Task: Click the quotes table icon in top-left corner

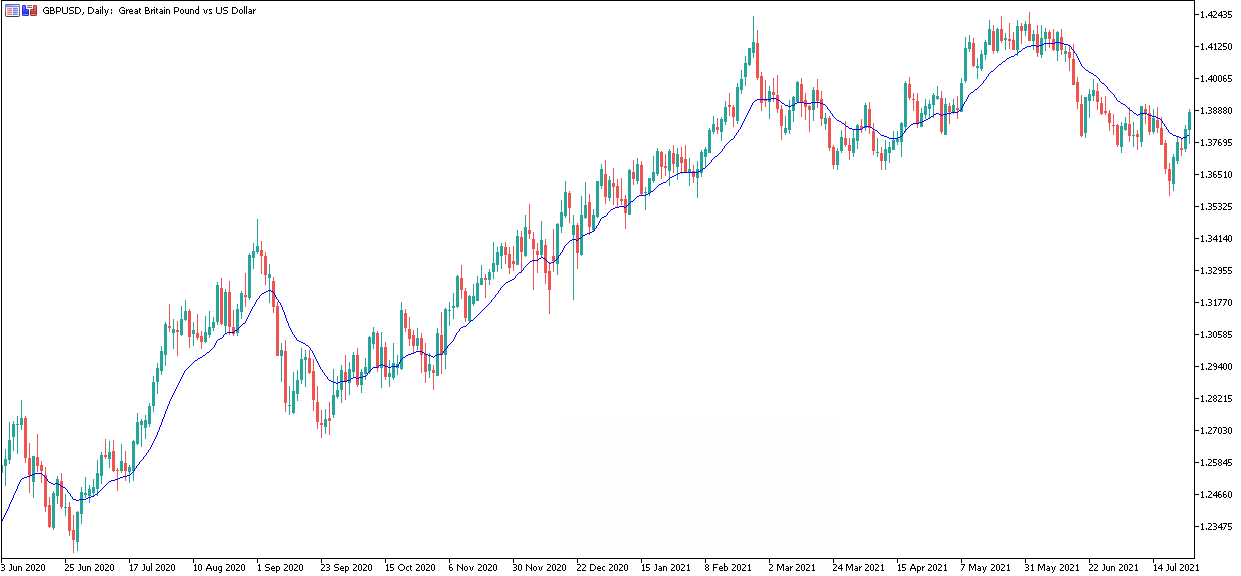Action: click(12, 10)
